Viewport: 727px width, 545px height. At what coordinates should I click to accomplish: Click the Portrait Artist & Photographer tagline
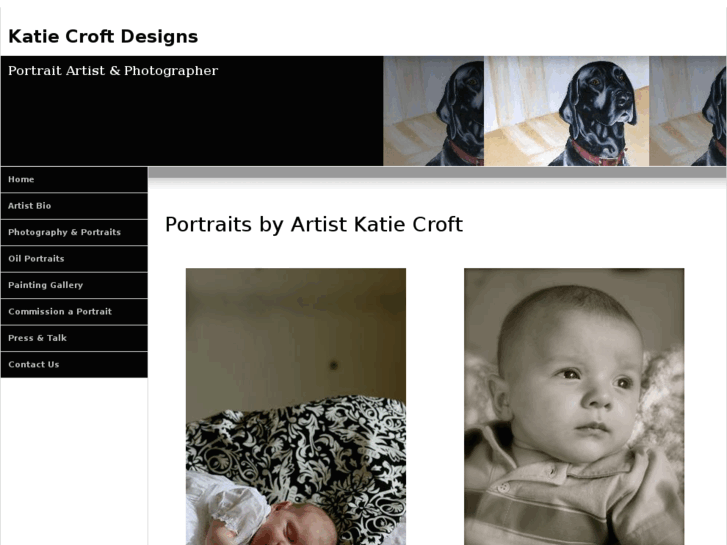[x=113, y=71]
